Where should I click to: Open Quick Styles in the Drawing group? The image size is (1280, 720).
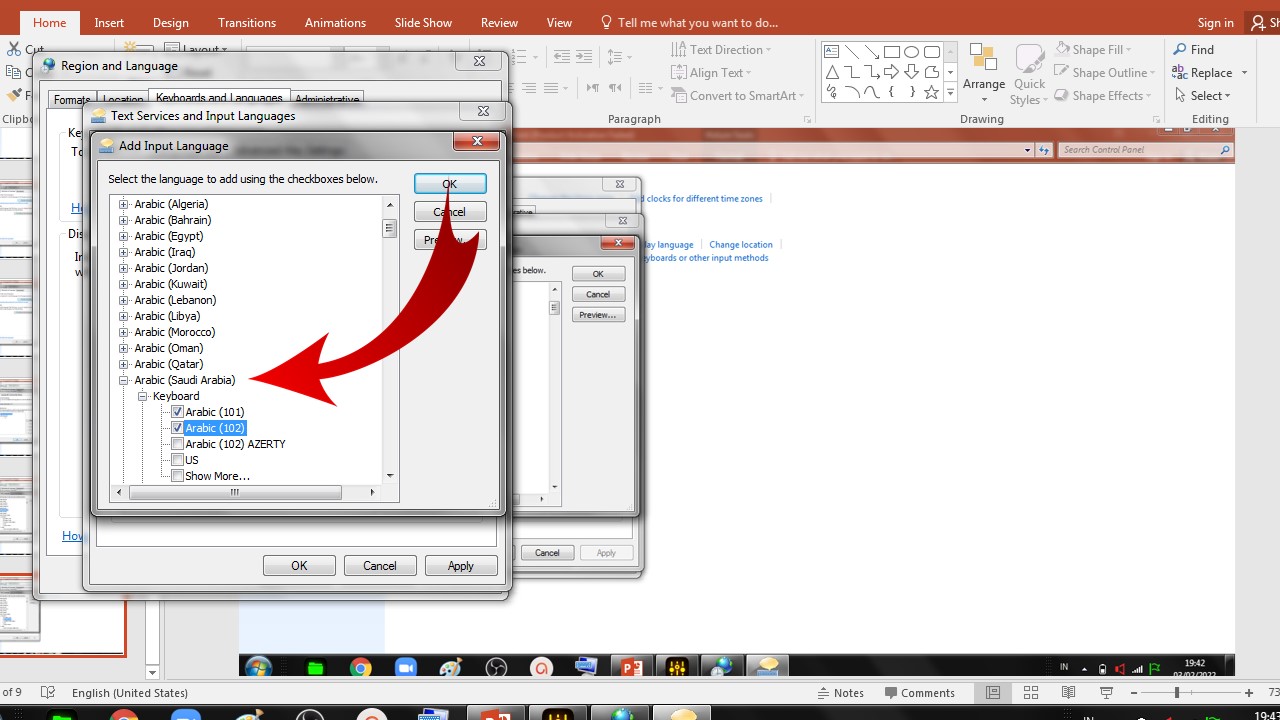pos(1029,74)
